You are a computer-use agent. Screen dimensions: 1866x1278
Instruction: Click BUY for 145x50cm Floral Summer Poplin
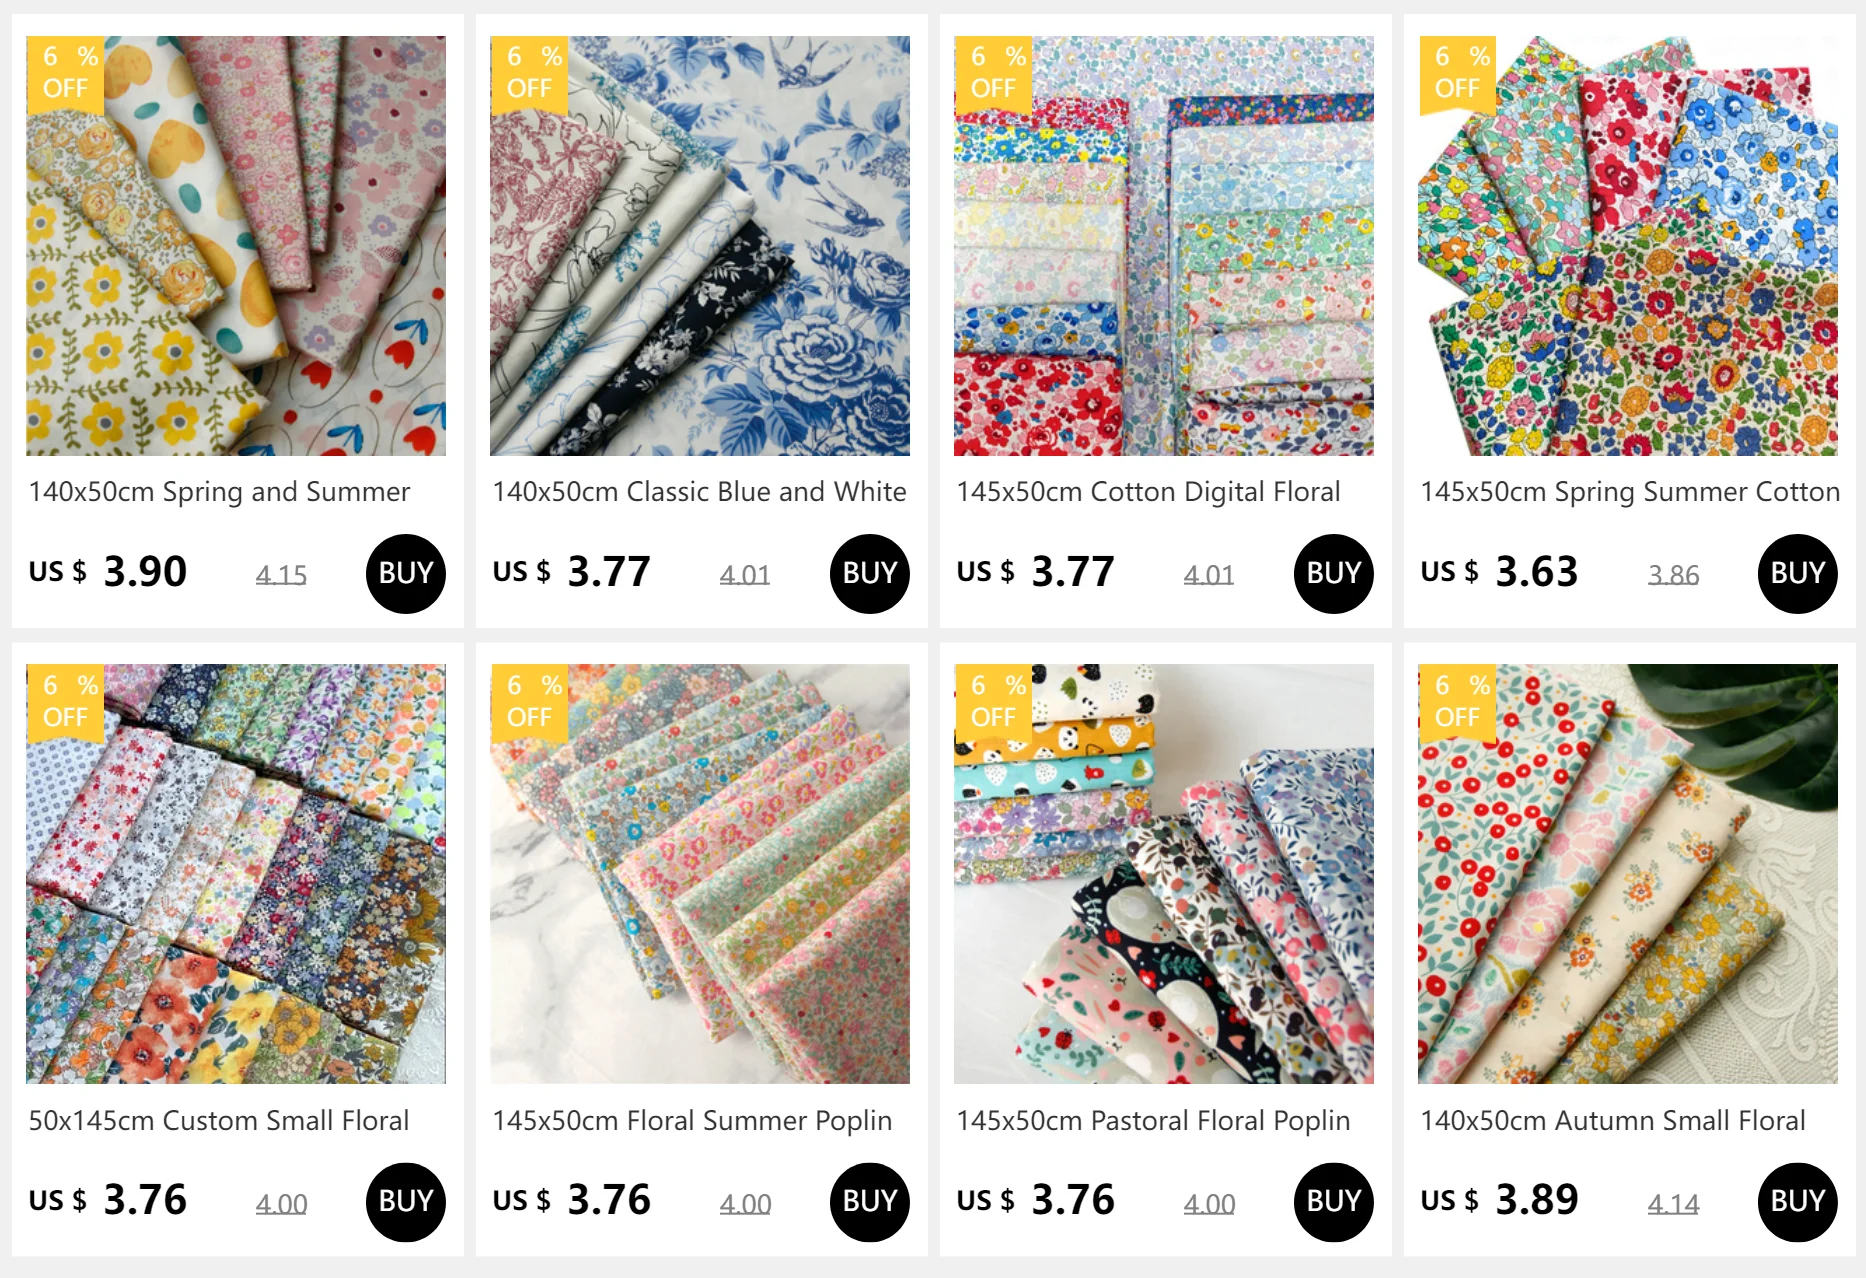click(x=870, y=1202)
